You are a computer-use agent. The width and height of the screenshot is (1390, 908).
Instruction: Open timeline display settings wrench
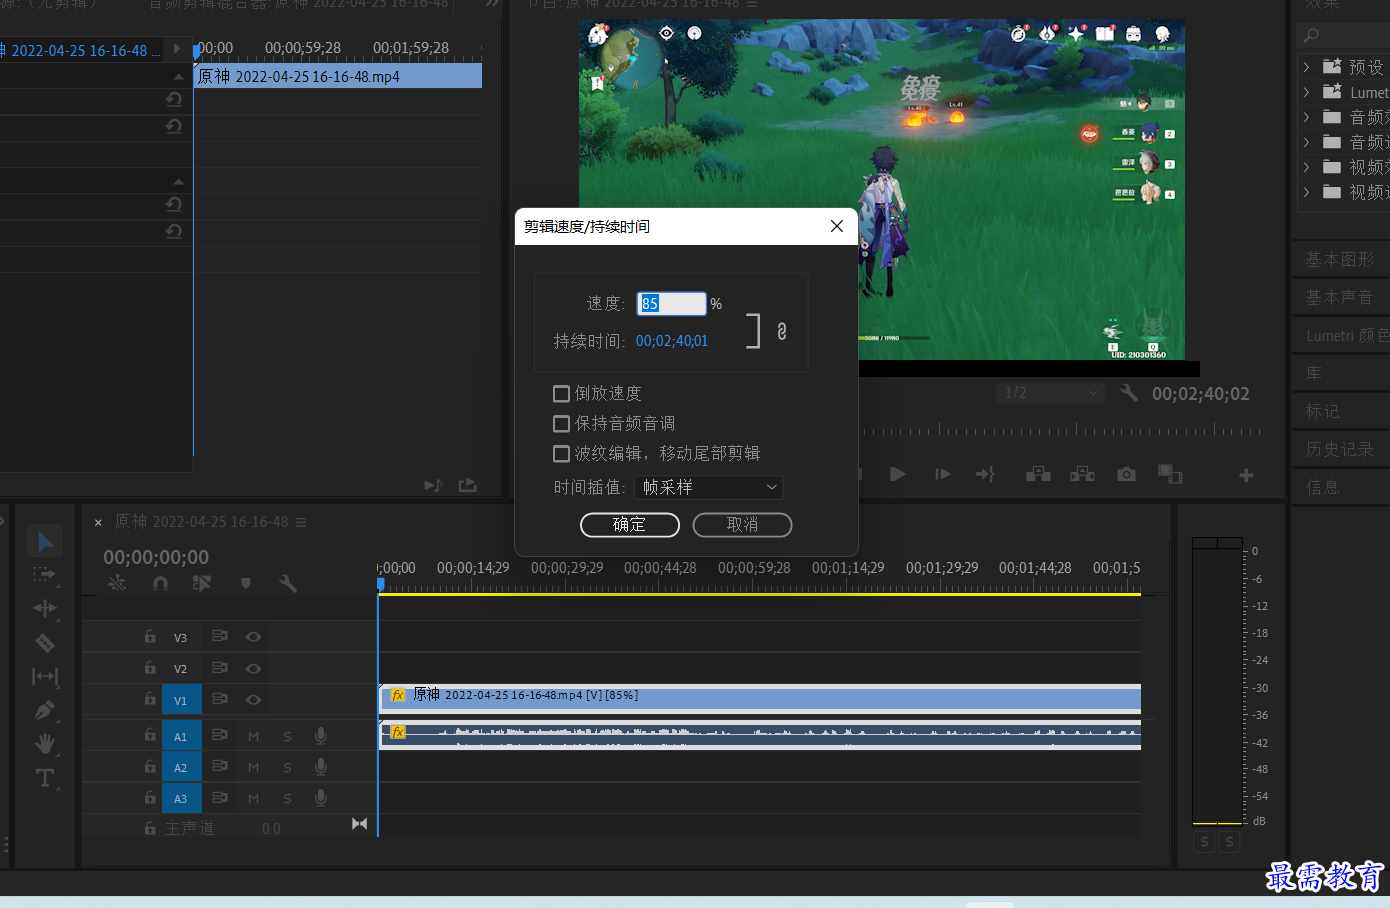[288, 583]
